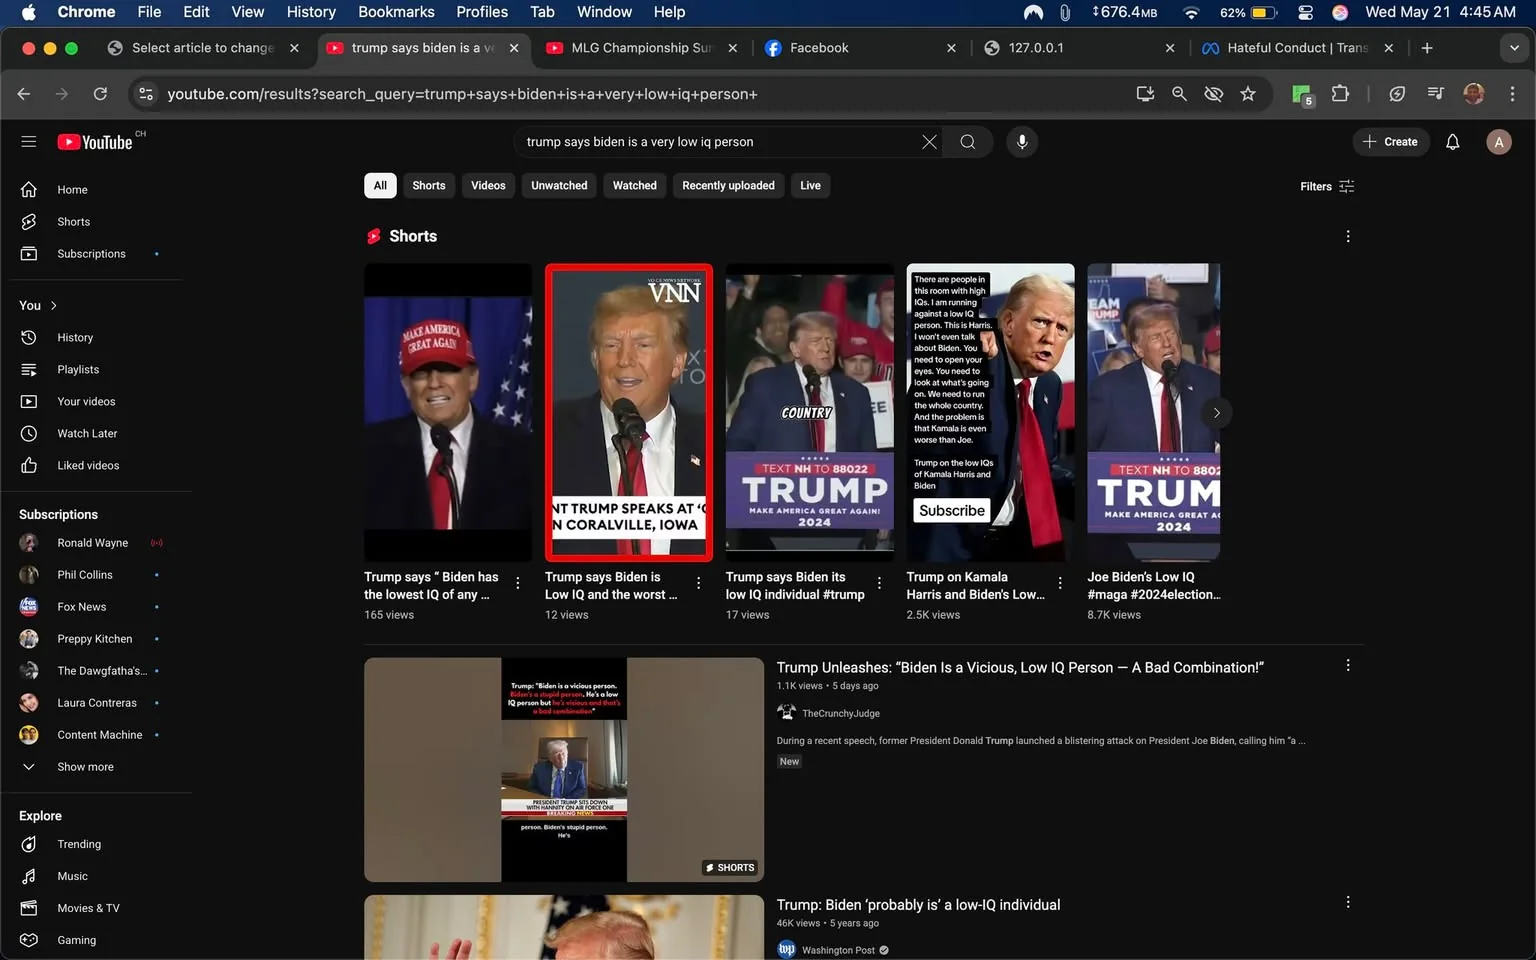Expand subscriptions with Show more
Image resolution: width=1536 pixels, height=960 pixels.
[x=95, y=766]
